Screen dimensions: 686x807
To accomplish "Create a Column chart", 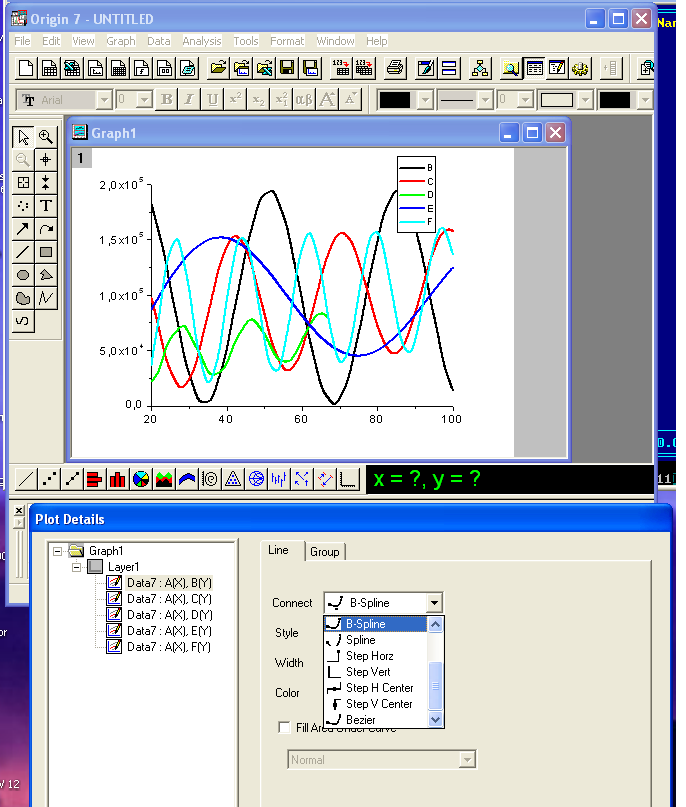I will (118, 479).
